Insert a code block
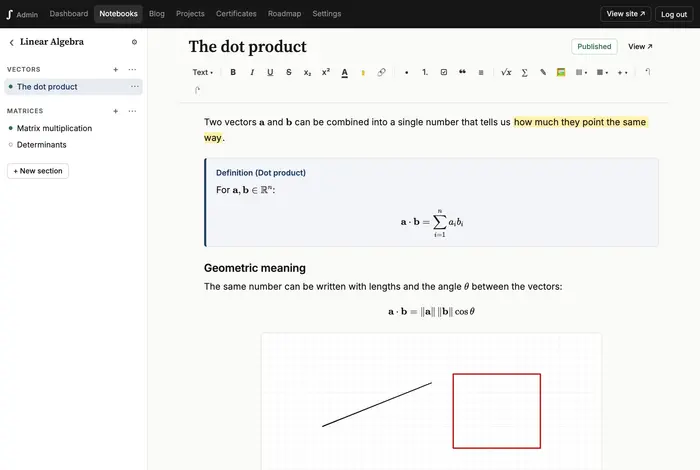700x470 pixels. (x=481, y=72)
